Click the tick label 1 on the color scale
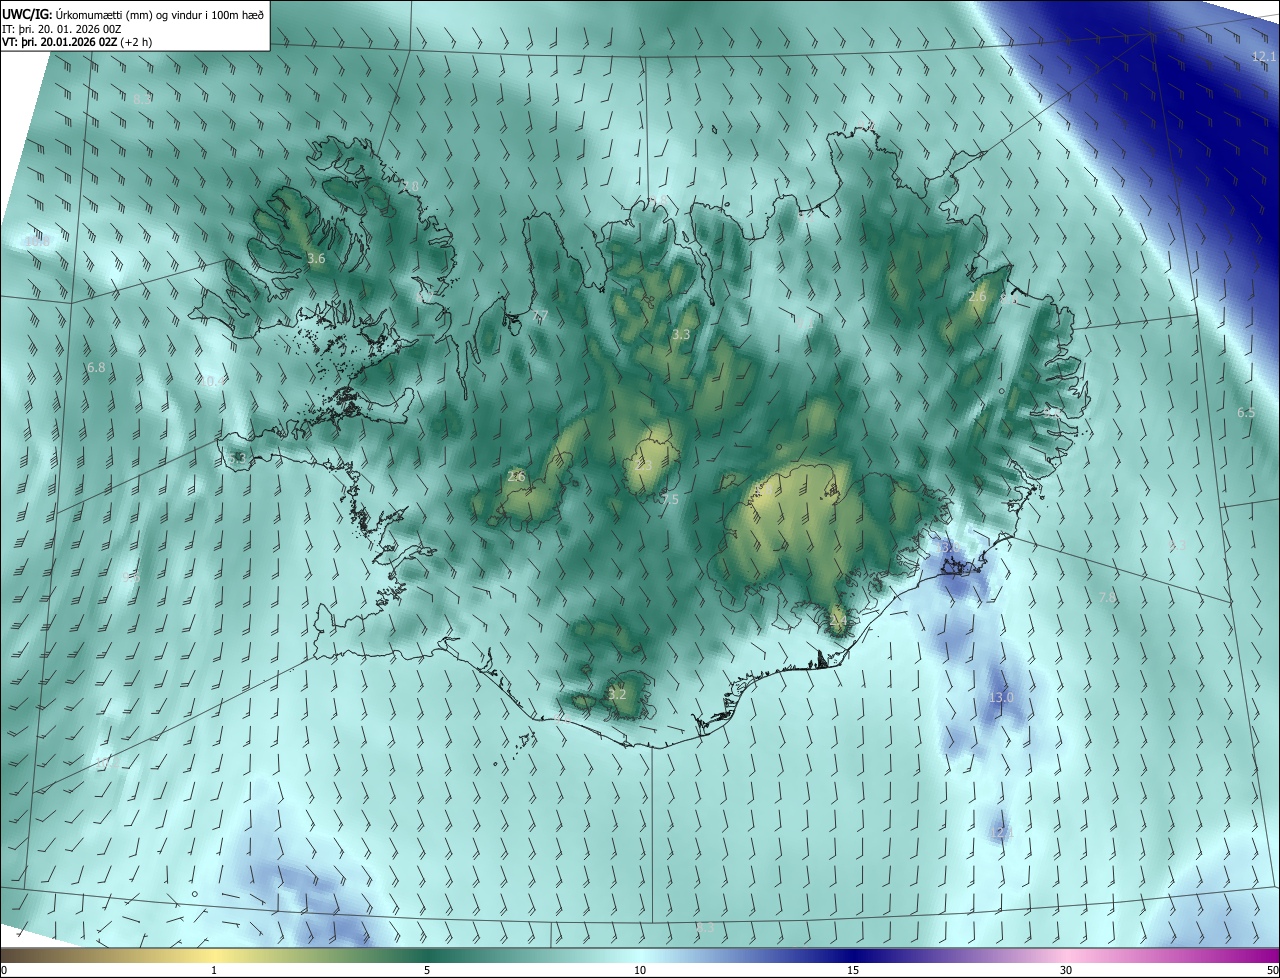 [214, 970]
